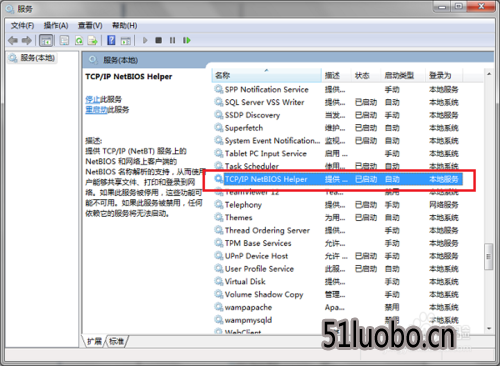The image size is (500, 366).
Task: Select 服务(本地) tree node in left pane
Action: tap(33, 58)
